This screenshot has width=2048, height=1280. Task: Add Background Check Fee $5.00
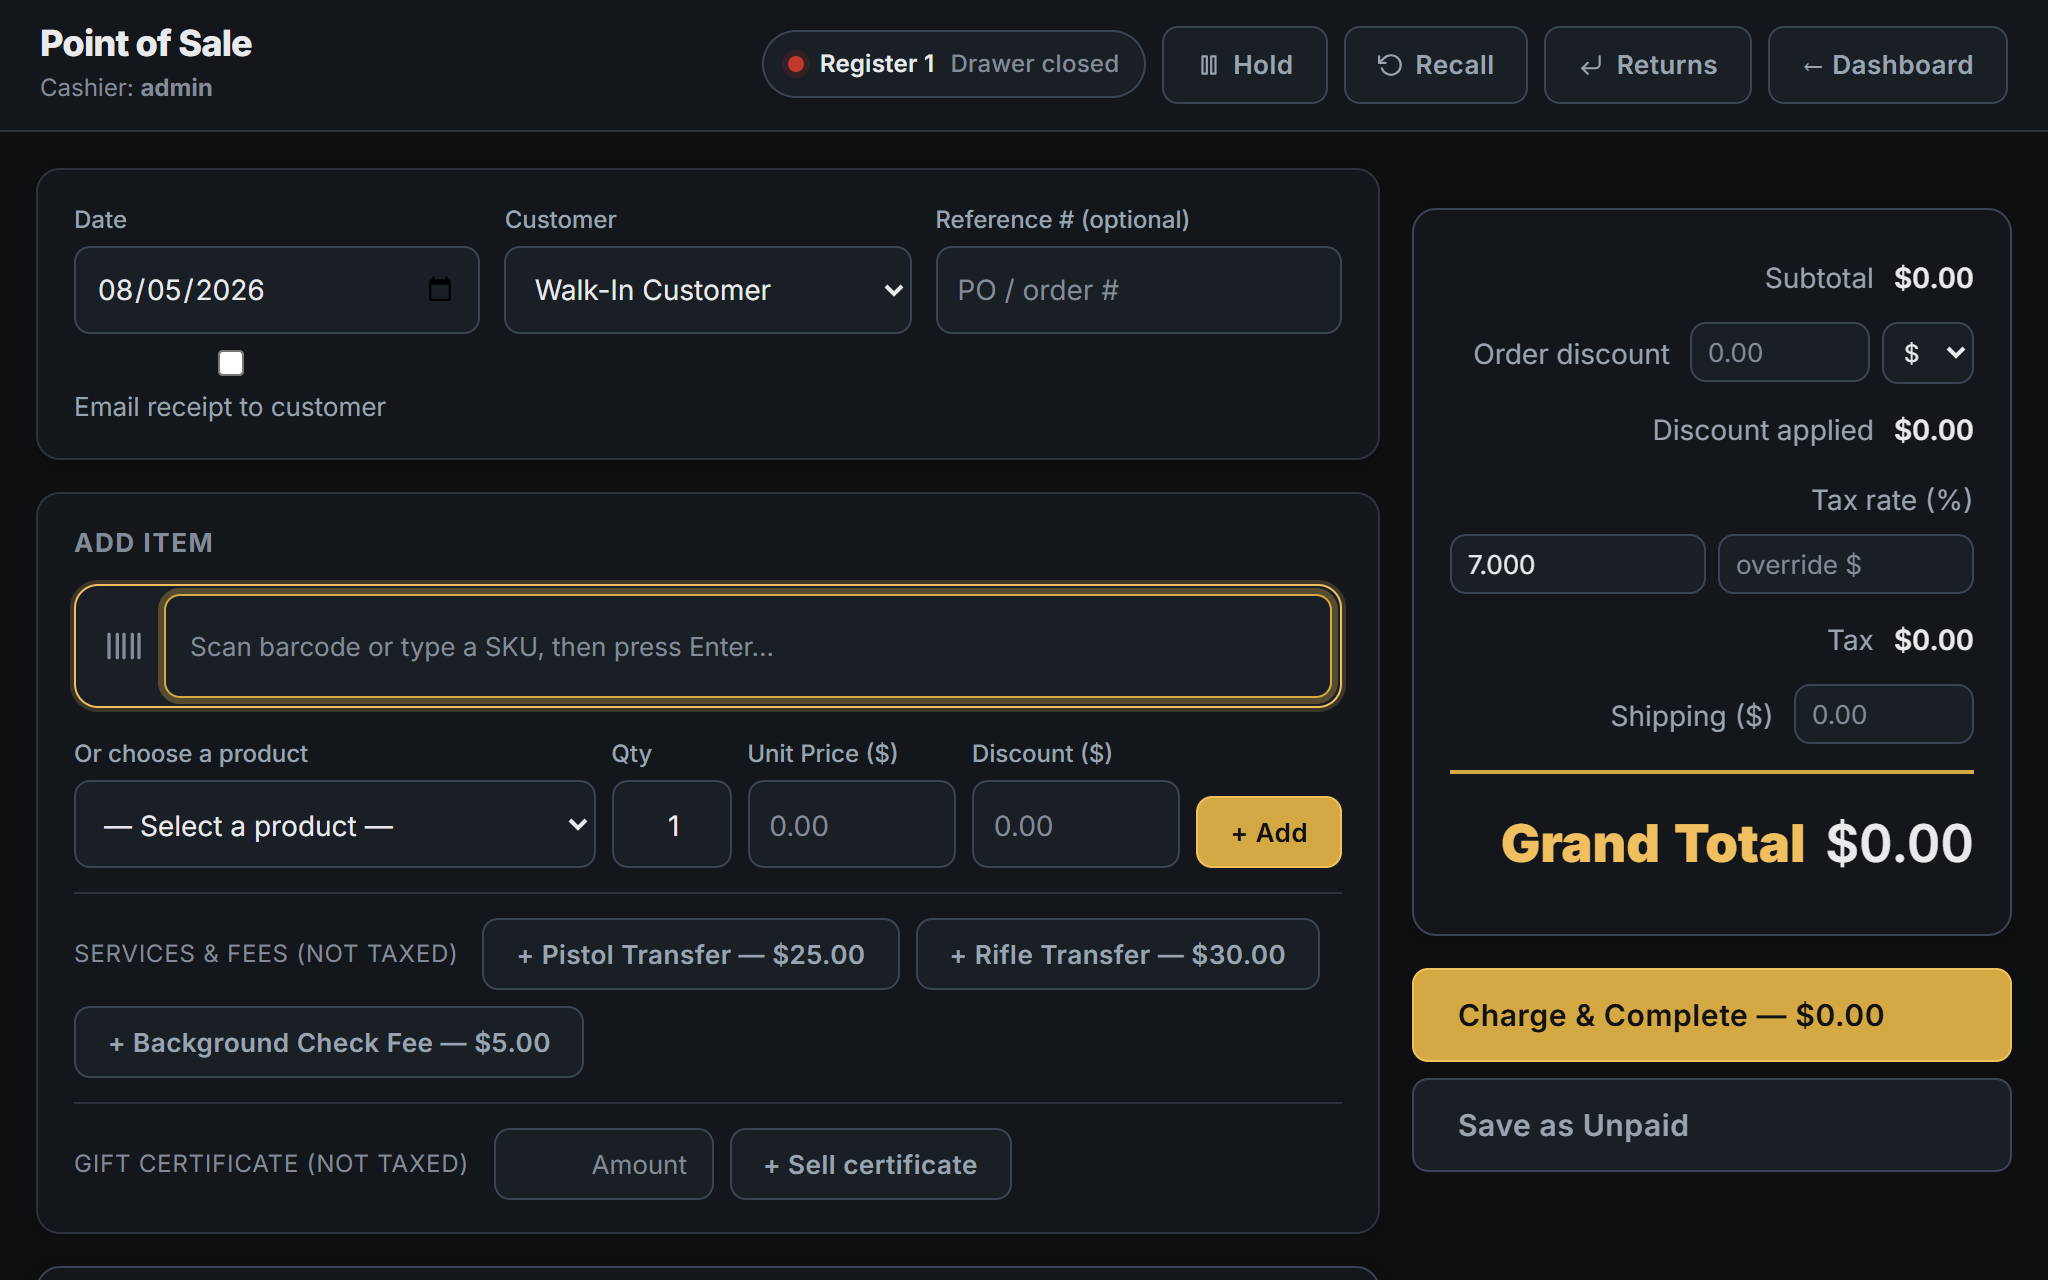[x=329, y=1042]
